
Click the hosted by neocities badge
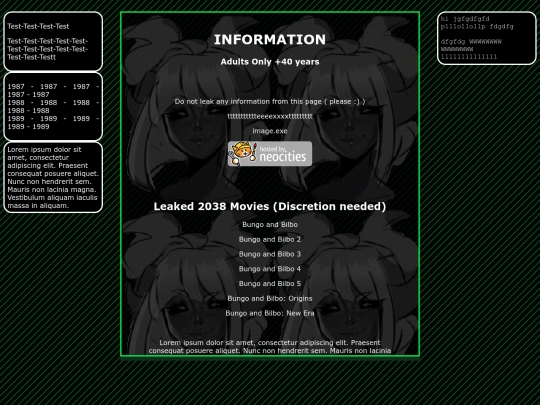tap(270, 154)
